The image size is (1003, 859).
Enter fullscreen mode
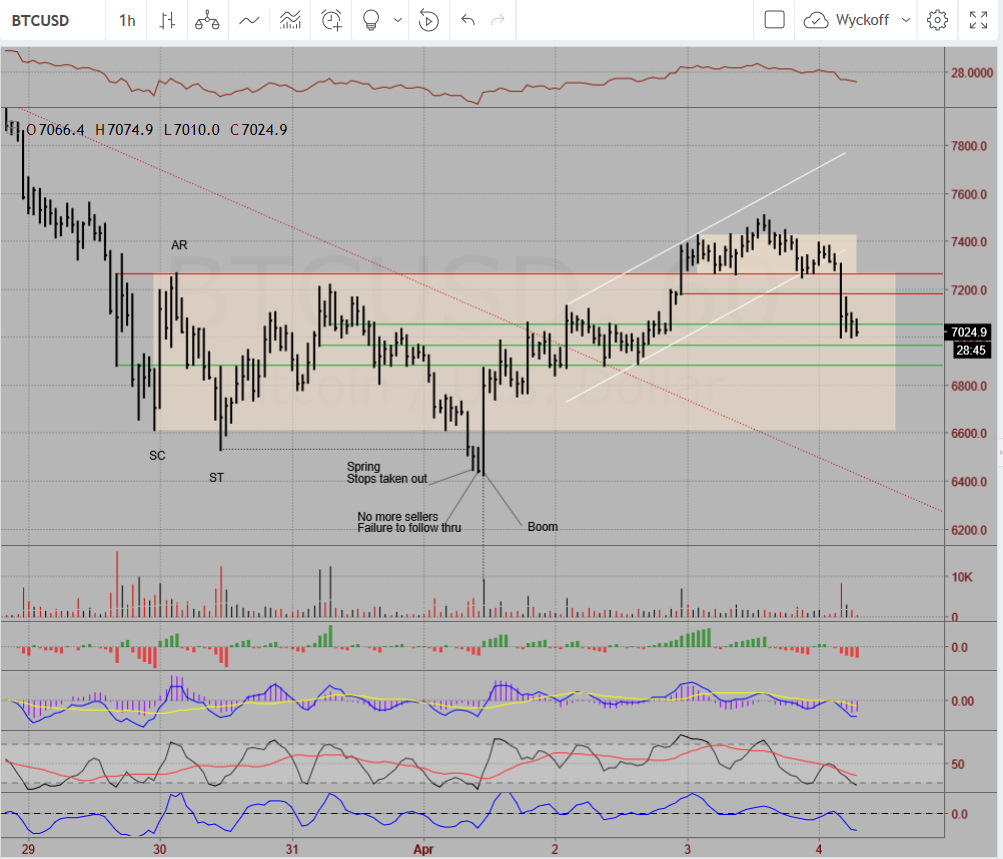(979, 20)
